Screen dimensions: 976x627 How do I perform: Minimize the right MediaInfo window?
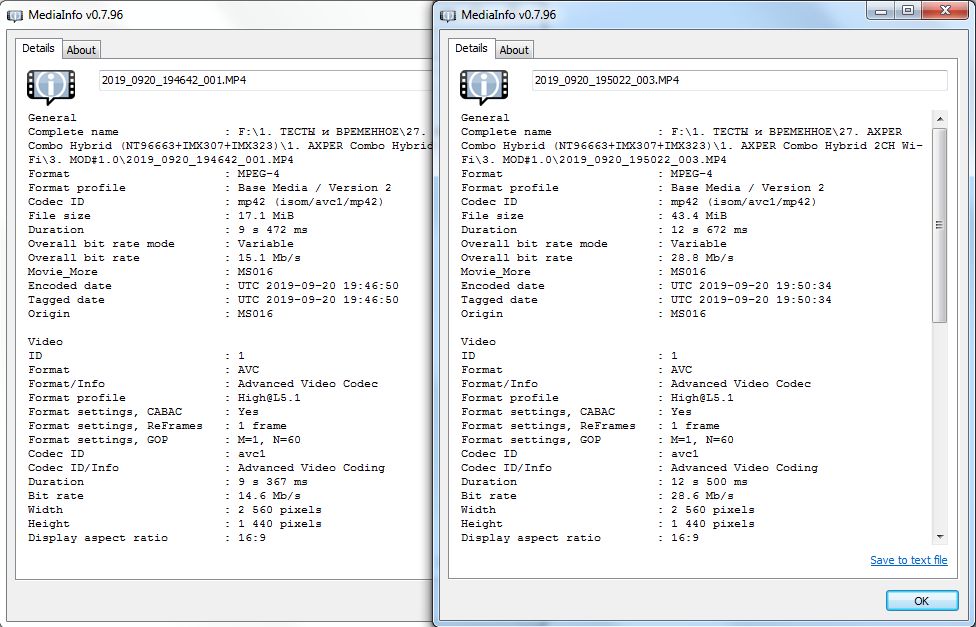click(883, 10)
